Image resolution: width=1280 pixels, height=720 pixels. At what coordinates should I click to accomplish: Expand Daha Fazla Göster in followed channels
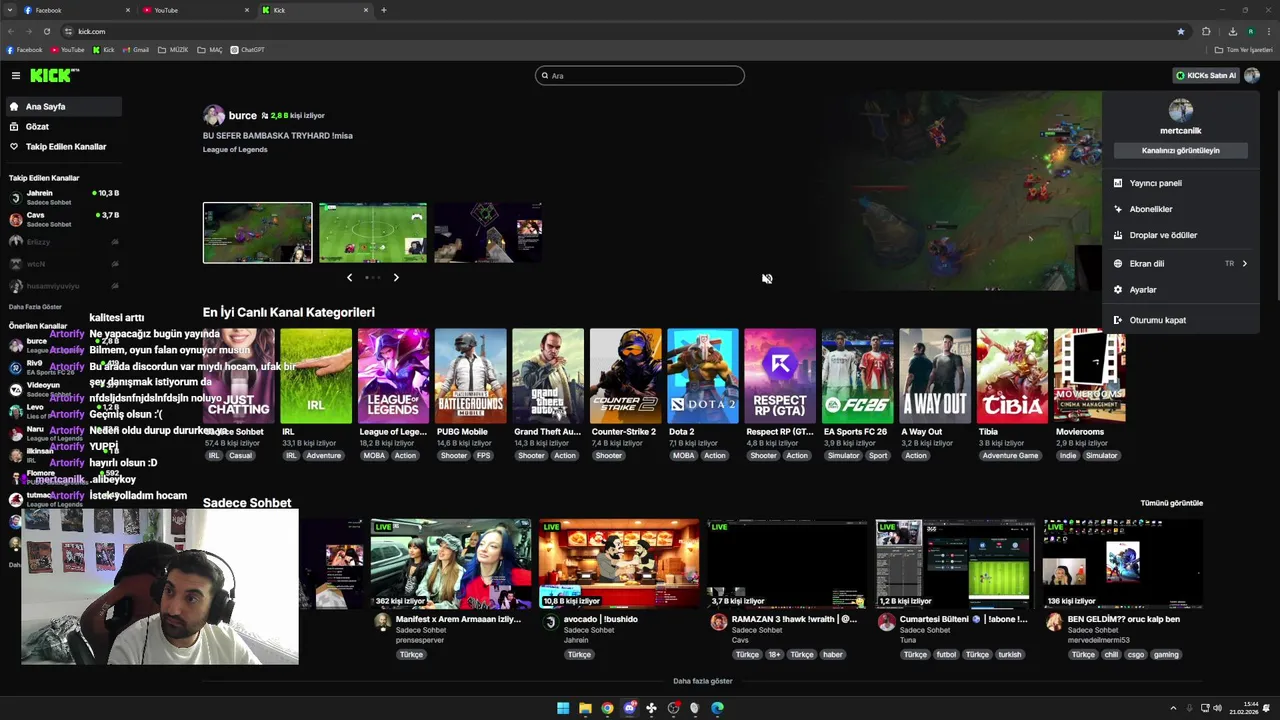(x=35, y=307)
